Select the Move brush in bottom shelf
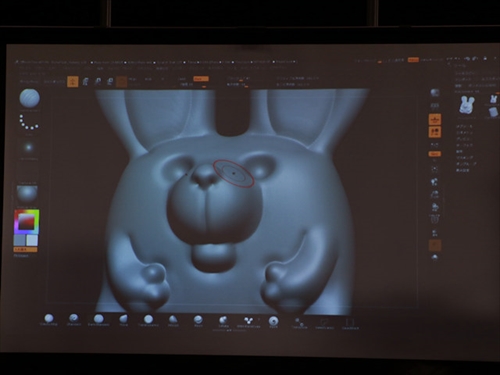Screen dimensions: 500x375 click(x=198, y=320)
